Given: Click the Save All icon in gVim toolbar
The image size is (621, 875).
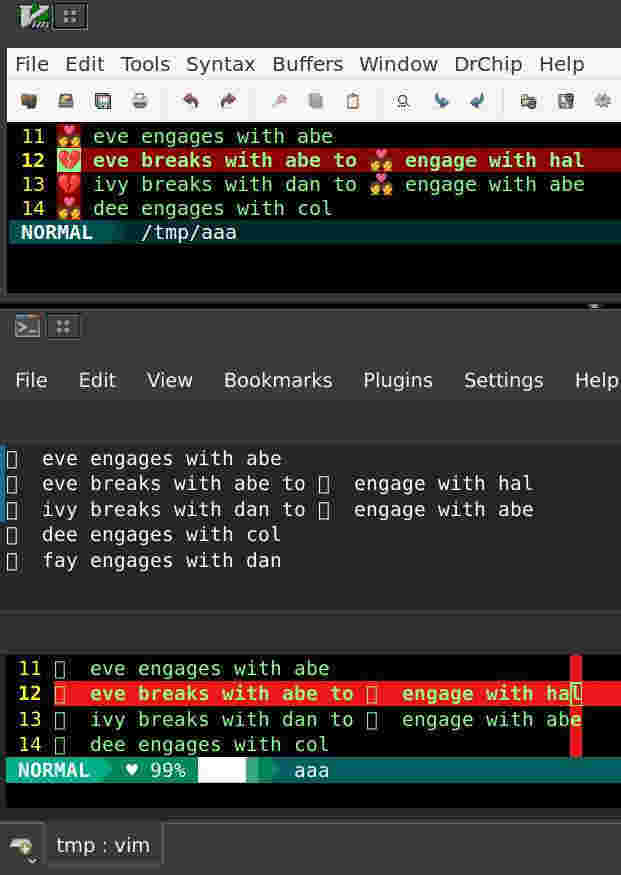Looking at the screenshot, I should click(x=103, y=101).
